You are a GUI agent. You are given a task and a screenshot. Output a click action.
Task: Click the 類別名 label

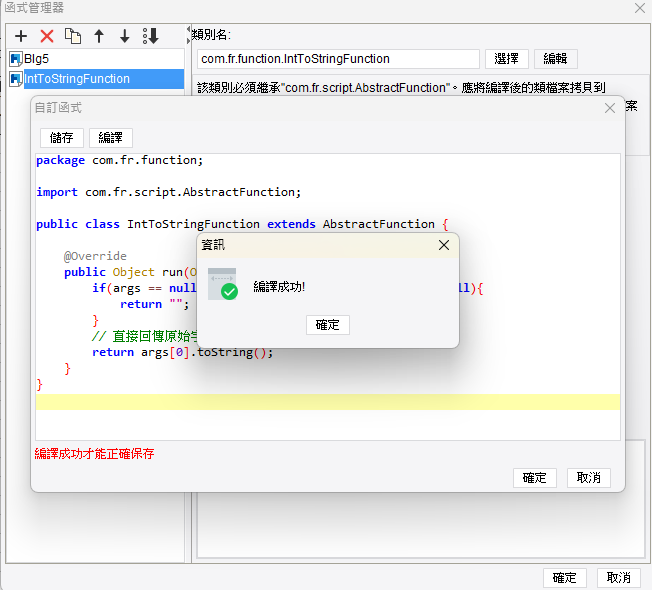[x=211, y=35]
